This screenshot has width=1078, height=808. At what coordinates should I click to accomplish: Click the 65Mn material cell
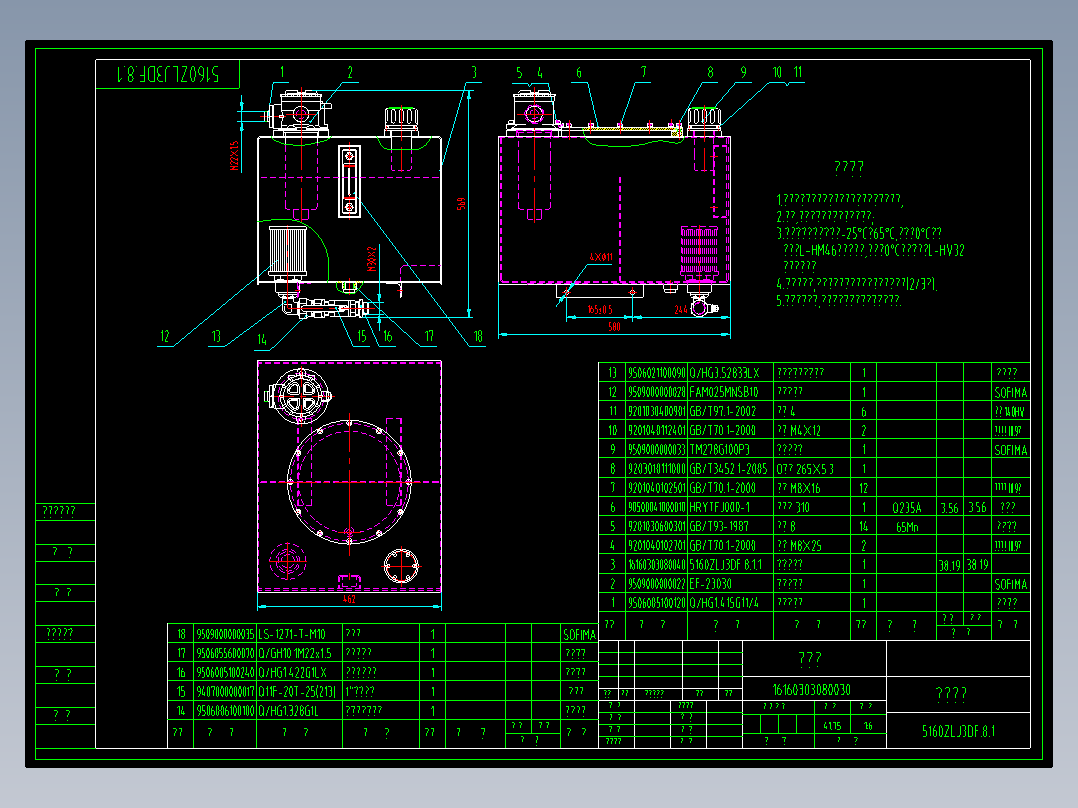(907, 527)
